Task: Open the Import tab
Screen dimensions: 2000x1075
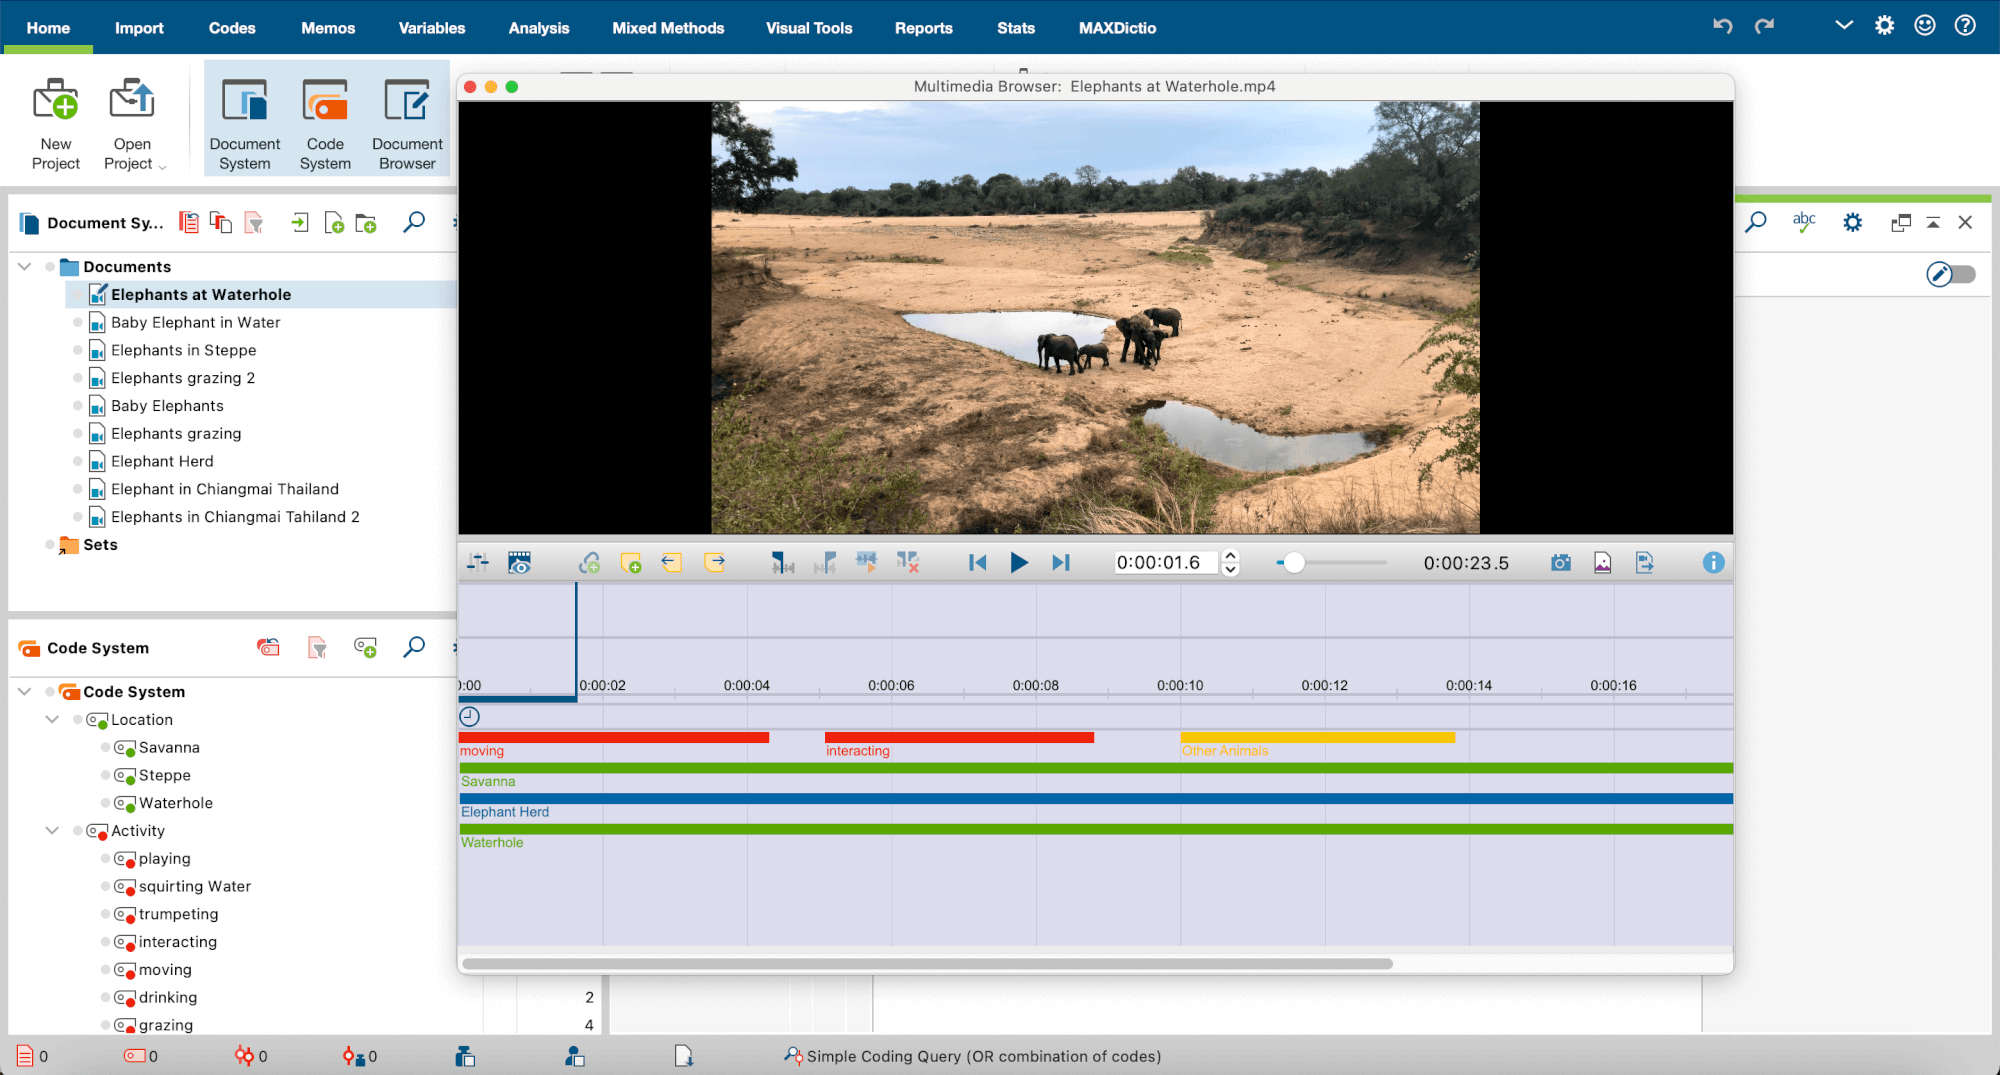Action: click(139, 28)
